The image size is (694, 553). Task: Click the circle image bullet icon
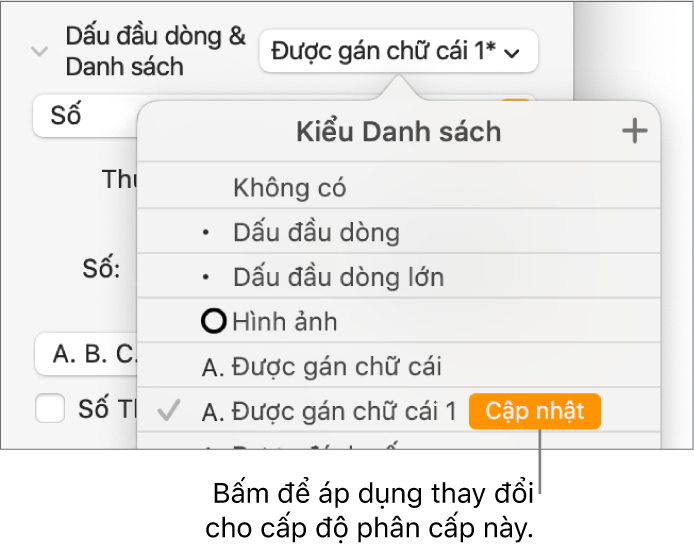[213, 322]
